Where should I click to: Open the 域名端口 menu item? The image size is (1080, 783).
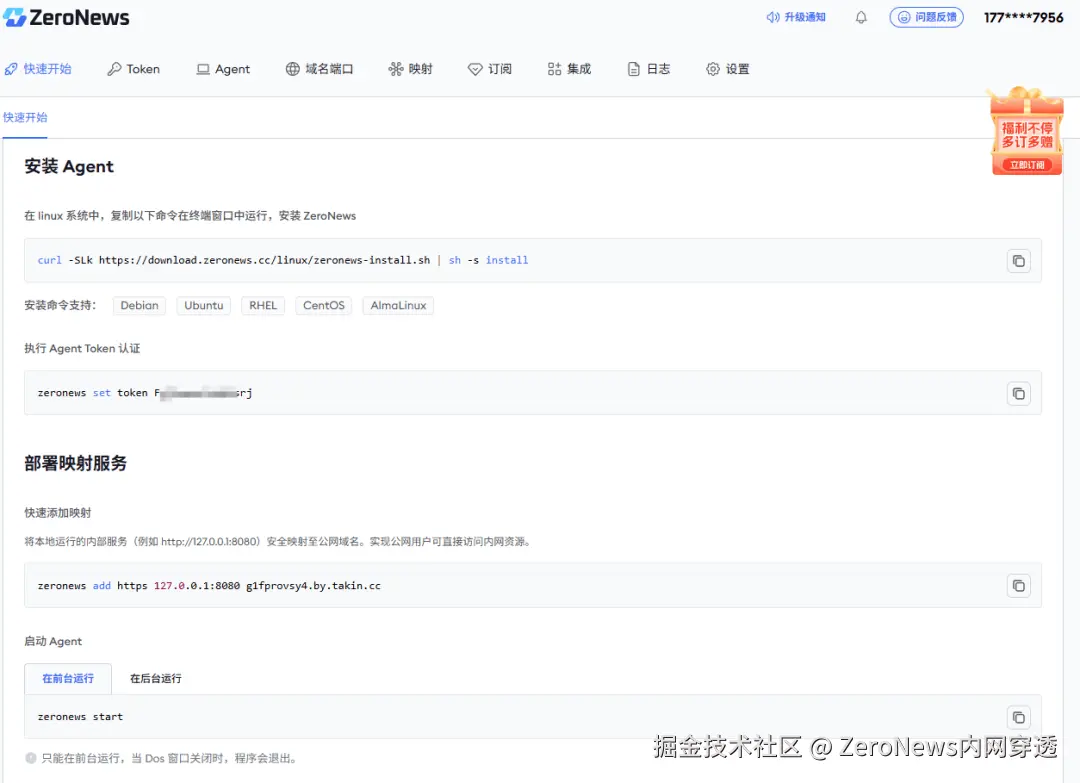320,69
